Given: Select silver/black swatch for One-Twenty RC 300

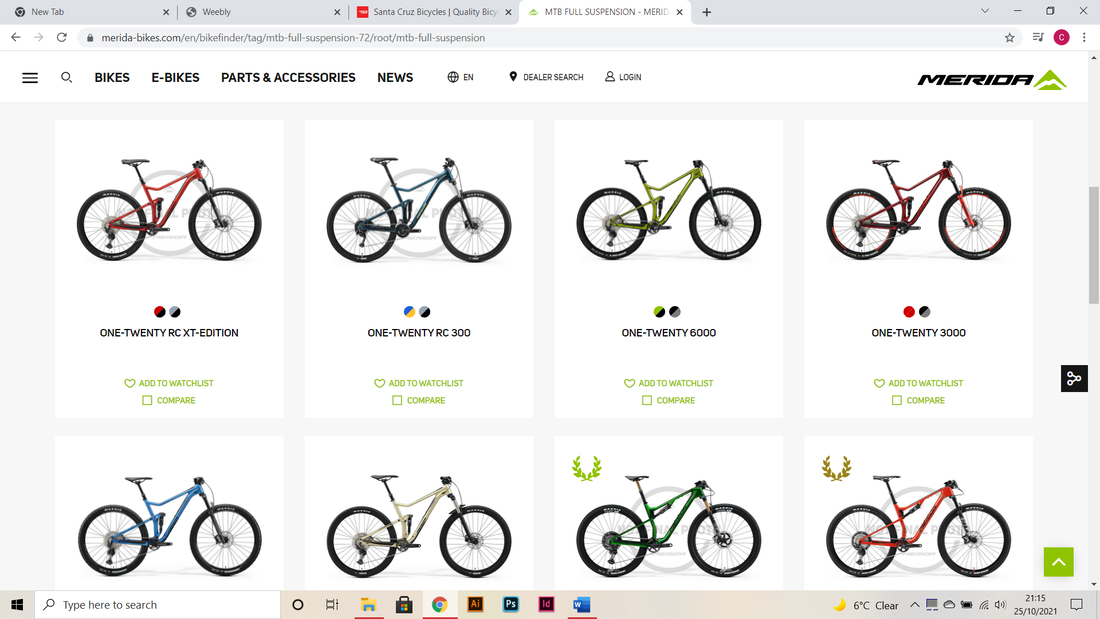Looking at the screenshot, I should tap(424, 312).
